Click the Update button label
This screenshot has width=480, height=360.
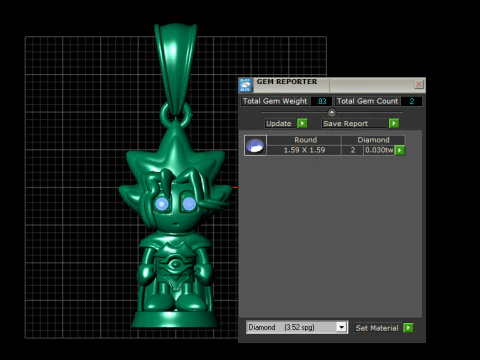pyautogui.click(x=279, y=124)
